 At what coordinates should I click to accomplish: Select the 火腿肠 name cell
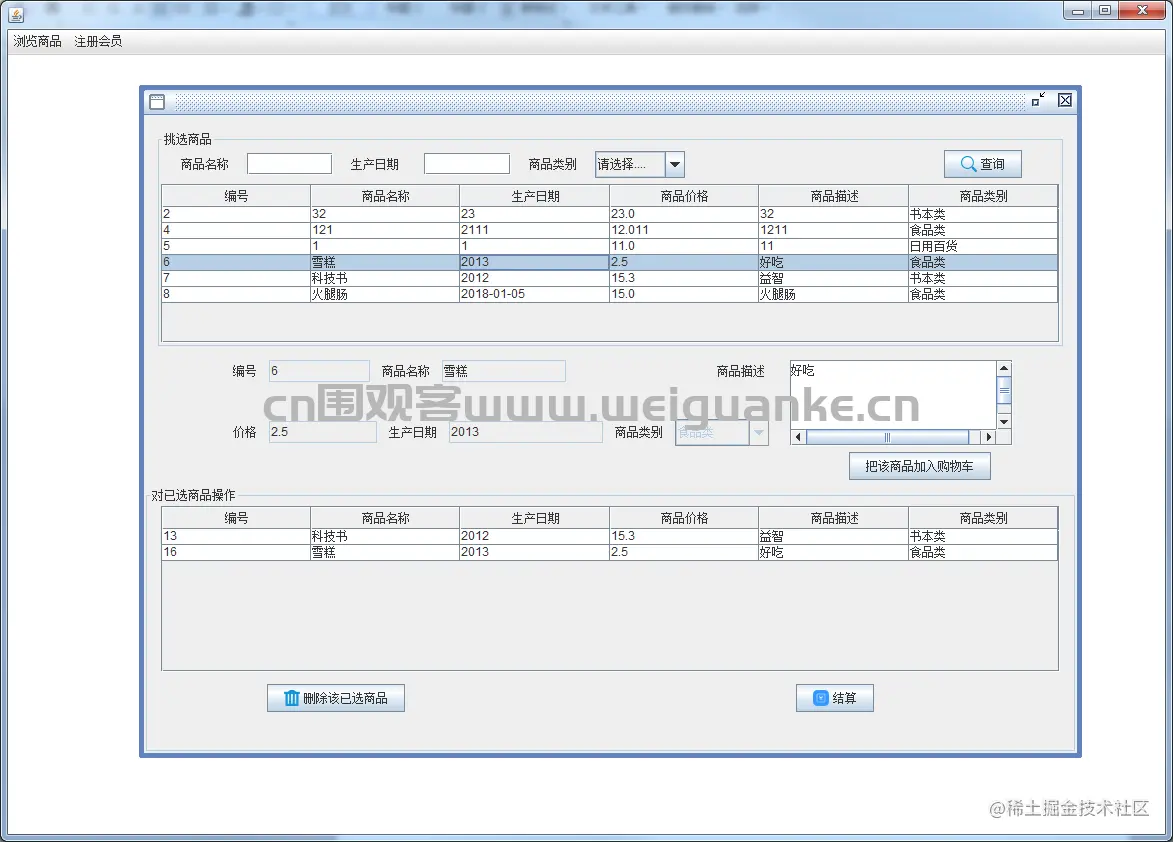pyautogui.click(x=385, y=295)
